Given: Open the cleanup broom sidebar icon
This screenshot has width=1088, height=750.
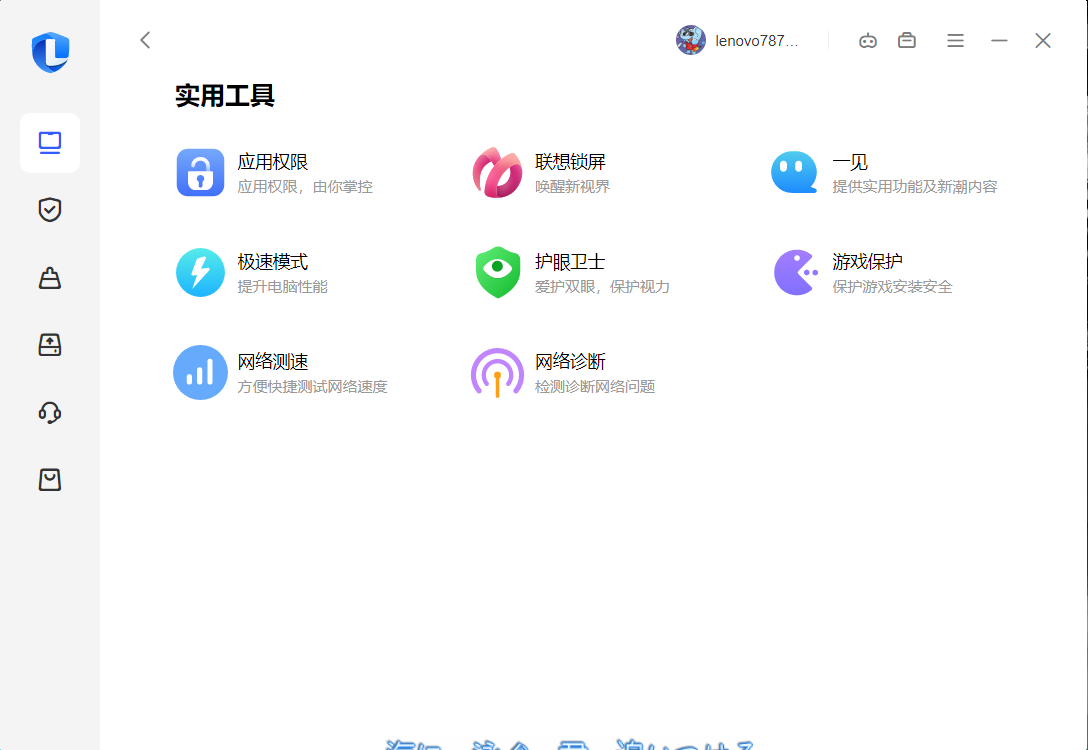Looking at the screenshot, I should click(50, 278).
